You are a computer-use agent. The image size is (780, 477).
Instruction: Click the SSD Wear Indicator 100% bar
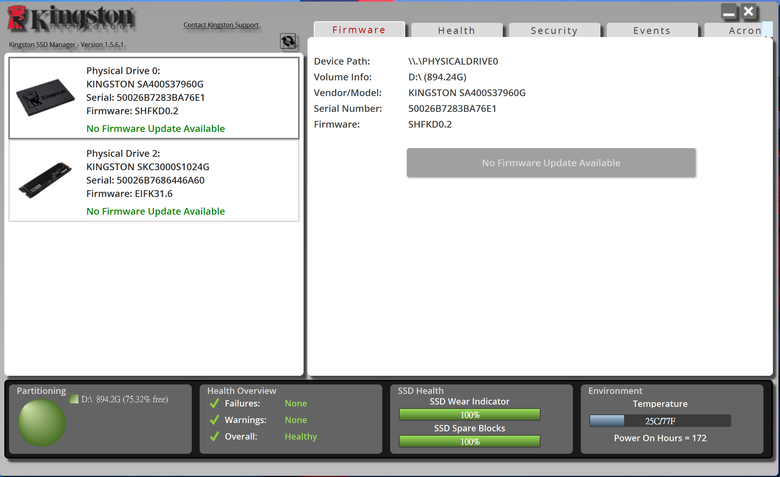pyautogui.click(x=470, y=414)
